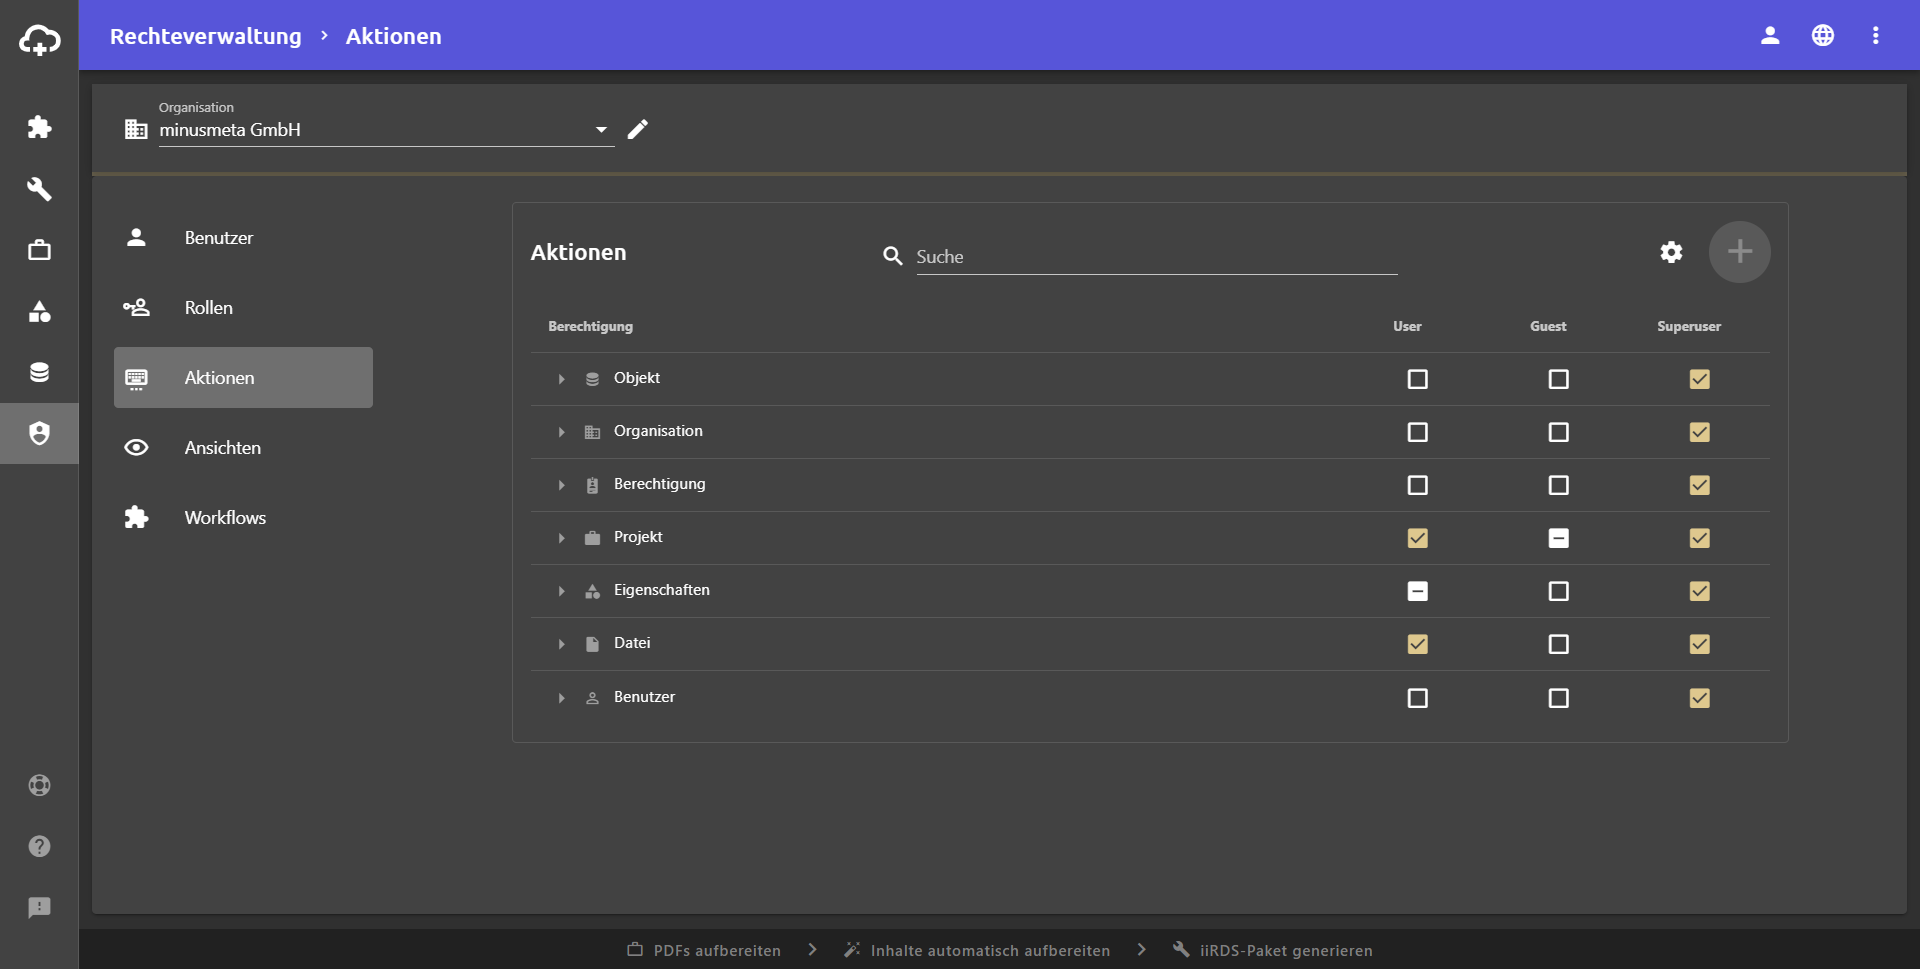Click the building organisation icon
This screenshot has height=969, width=1920.
136,129
